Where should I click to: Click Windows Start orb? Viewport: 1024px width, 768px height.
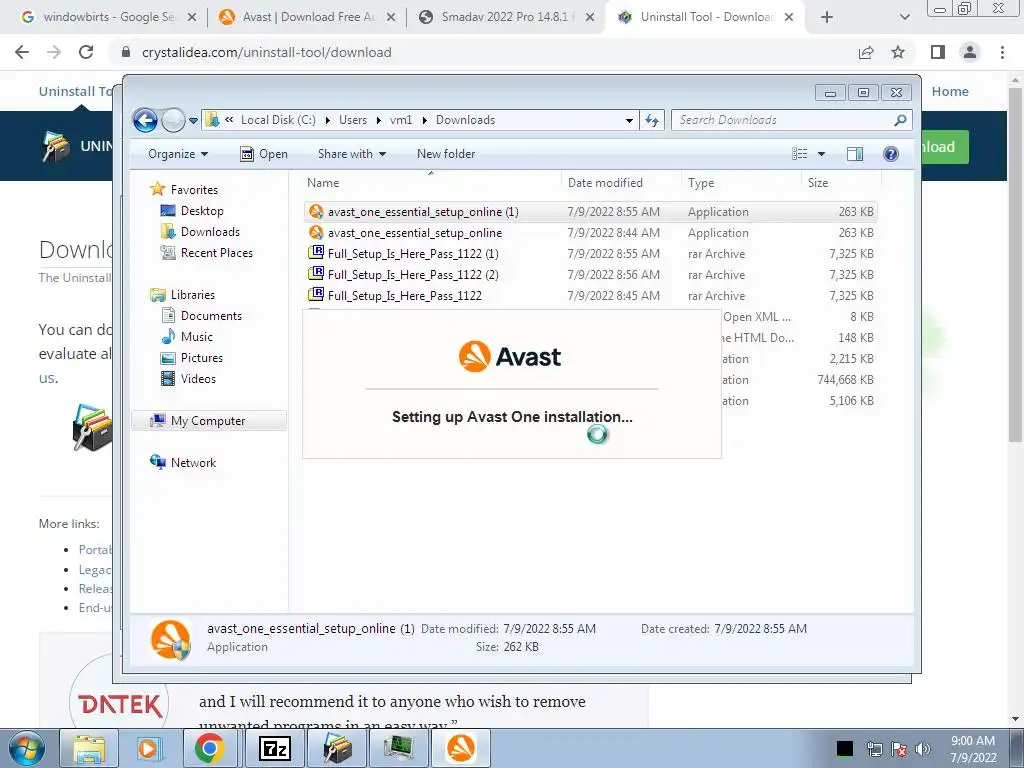point(26,748)
